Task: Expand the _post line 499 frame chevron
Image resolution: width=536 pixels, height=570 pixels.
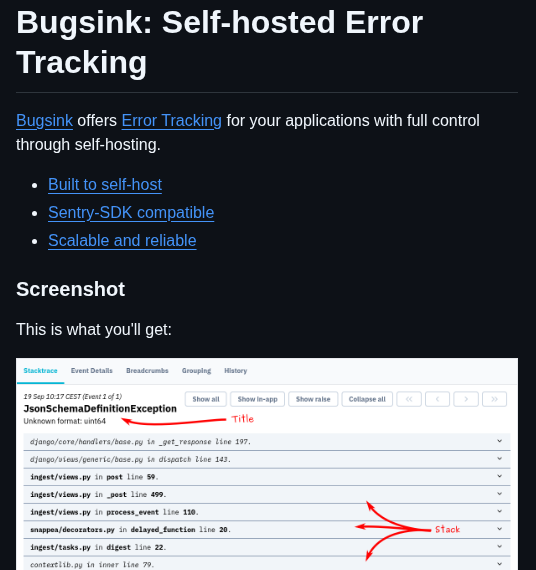Action: [x=499, y=494]
